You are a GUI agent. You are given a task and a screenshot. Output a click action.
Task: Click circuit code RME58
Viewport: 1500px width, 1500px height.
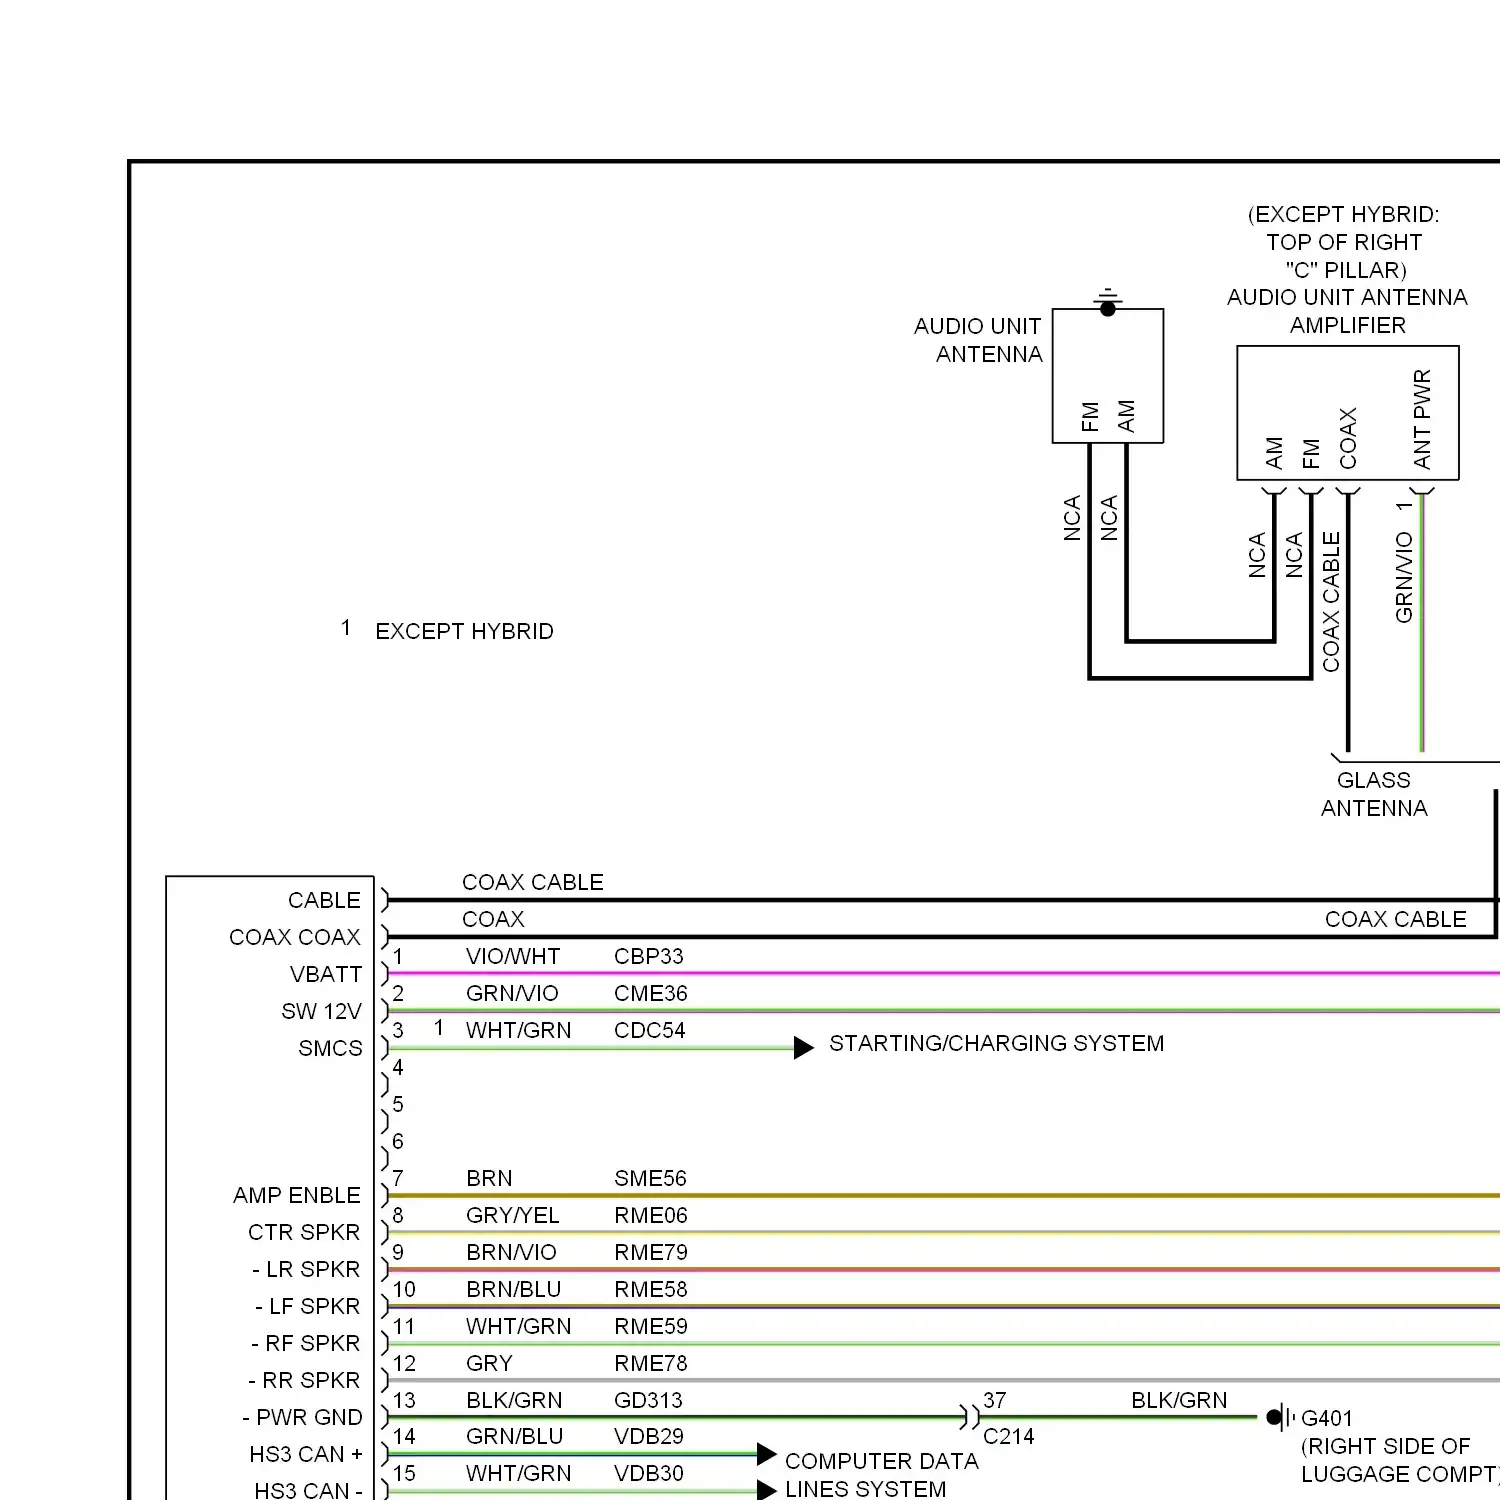click(651, 1289)
